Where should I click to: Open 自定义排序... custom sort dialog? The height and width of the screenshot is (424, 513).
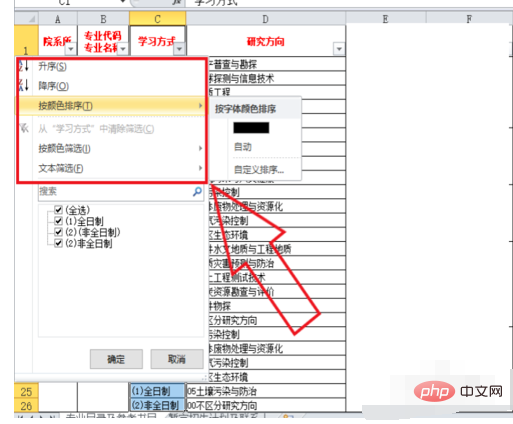click(x=259, y=170)
